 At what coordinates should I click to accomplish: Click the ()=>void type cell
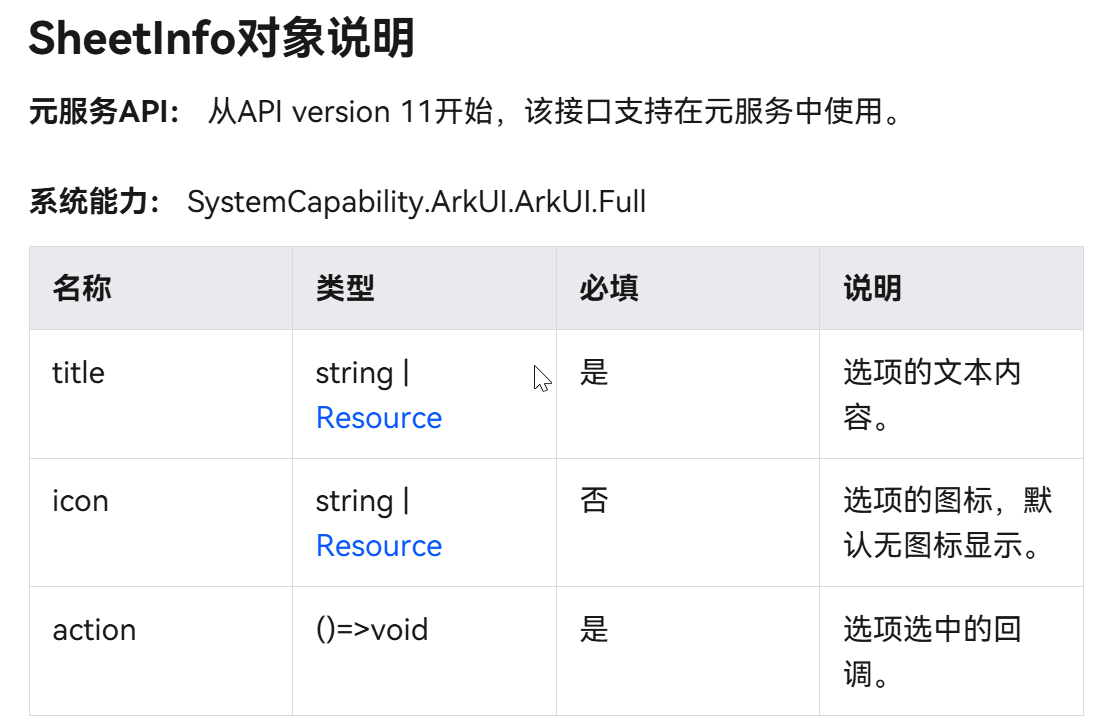coord(372,630)
